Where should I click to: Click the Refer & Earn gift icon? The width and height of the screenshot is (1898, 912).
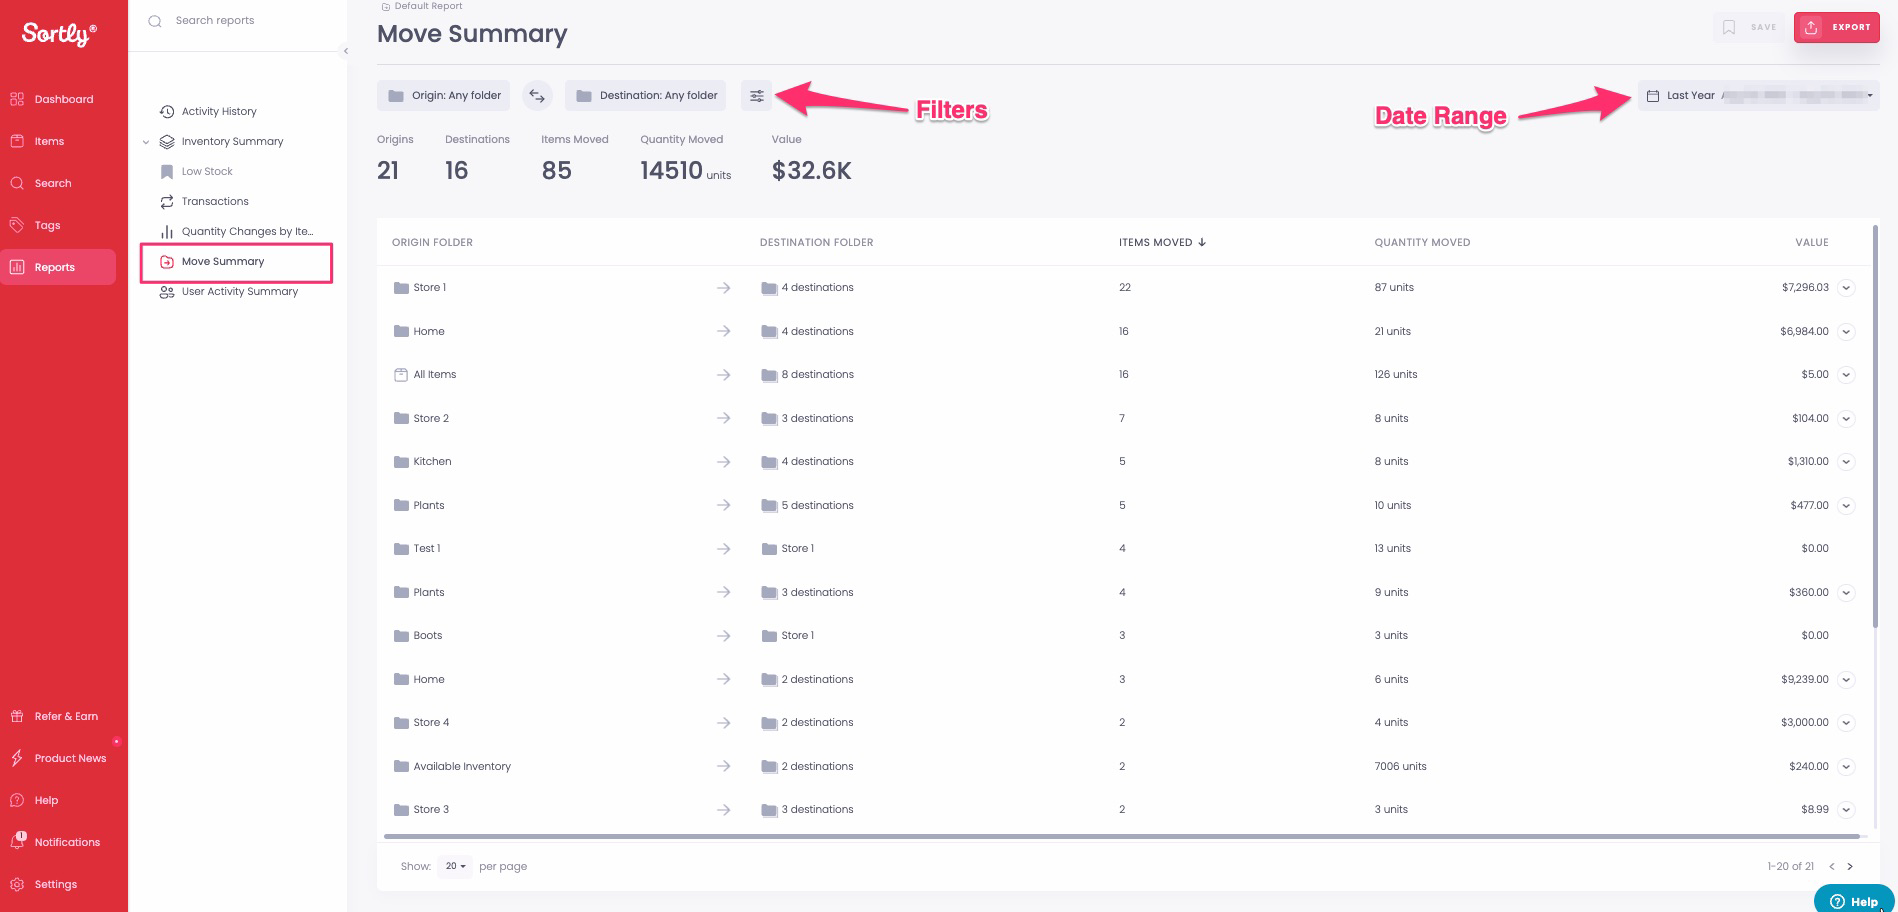point(17,716)
